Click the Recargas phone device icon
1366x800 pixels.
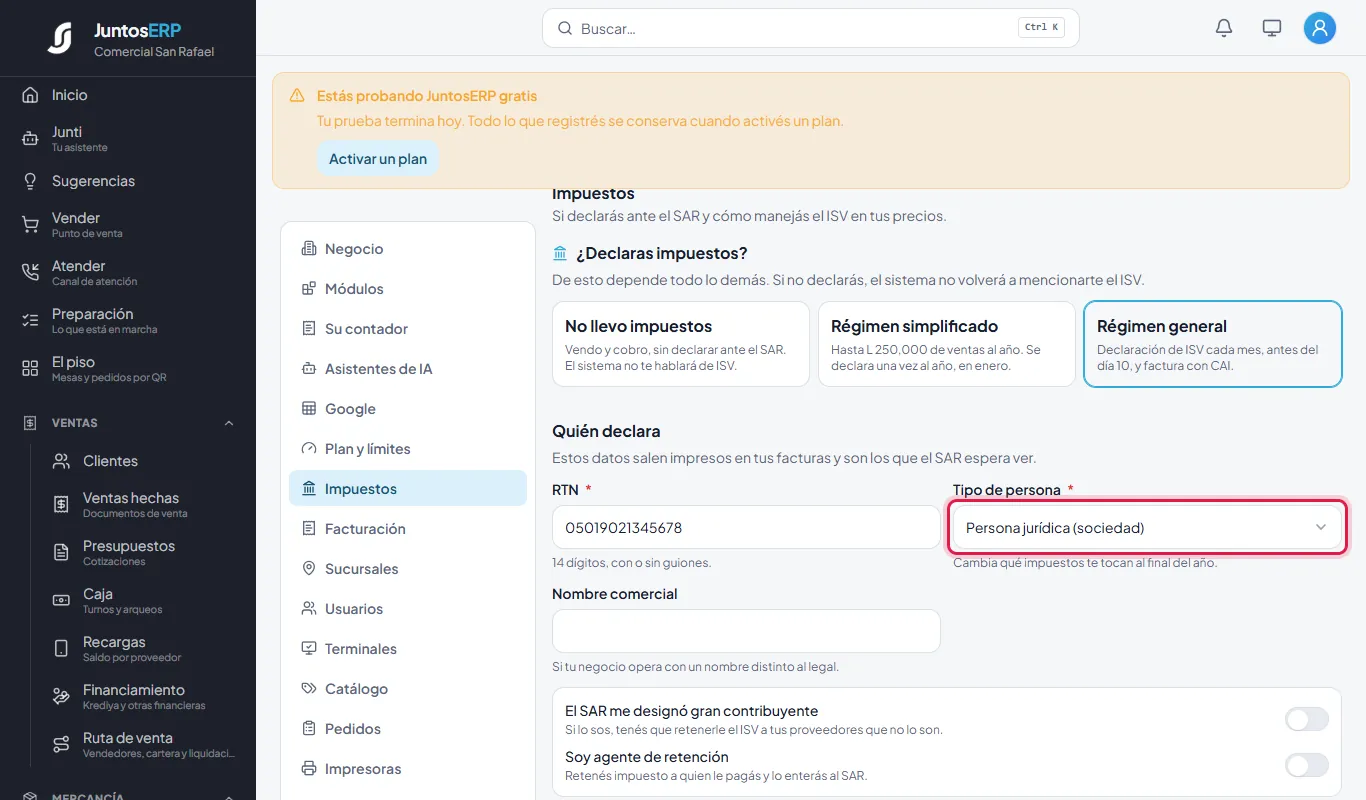pos(61,649)
